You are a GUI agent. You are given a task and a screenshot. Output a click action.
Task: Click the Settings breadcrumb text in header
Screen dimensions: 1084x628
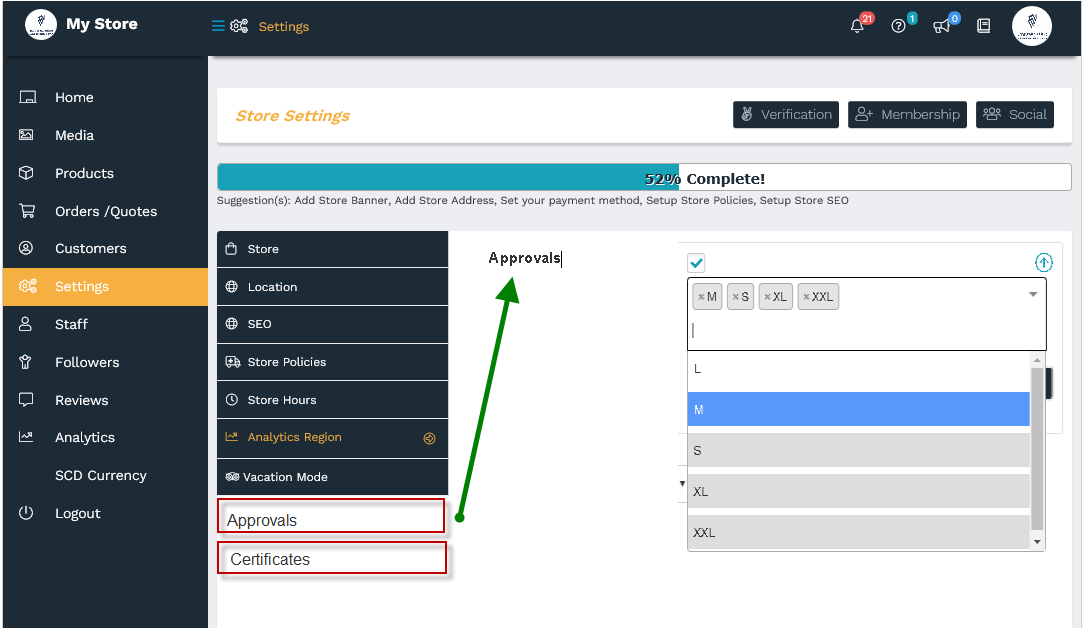[283, 26]
